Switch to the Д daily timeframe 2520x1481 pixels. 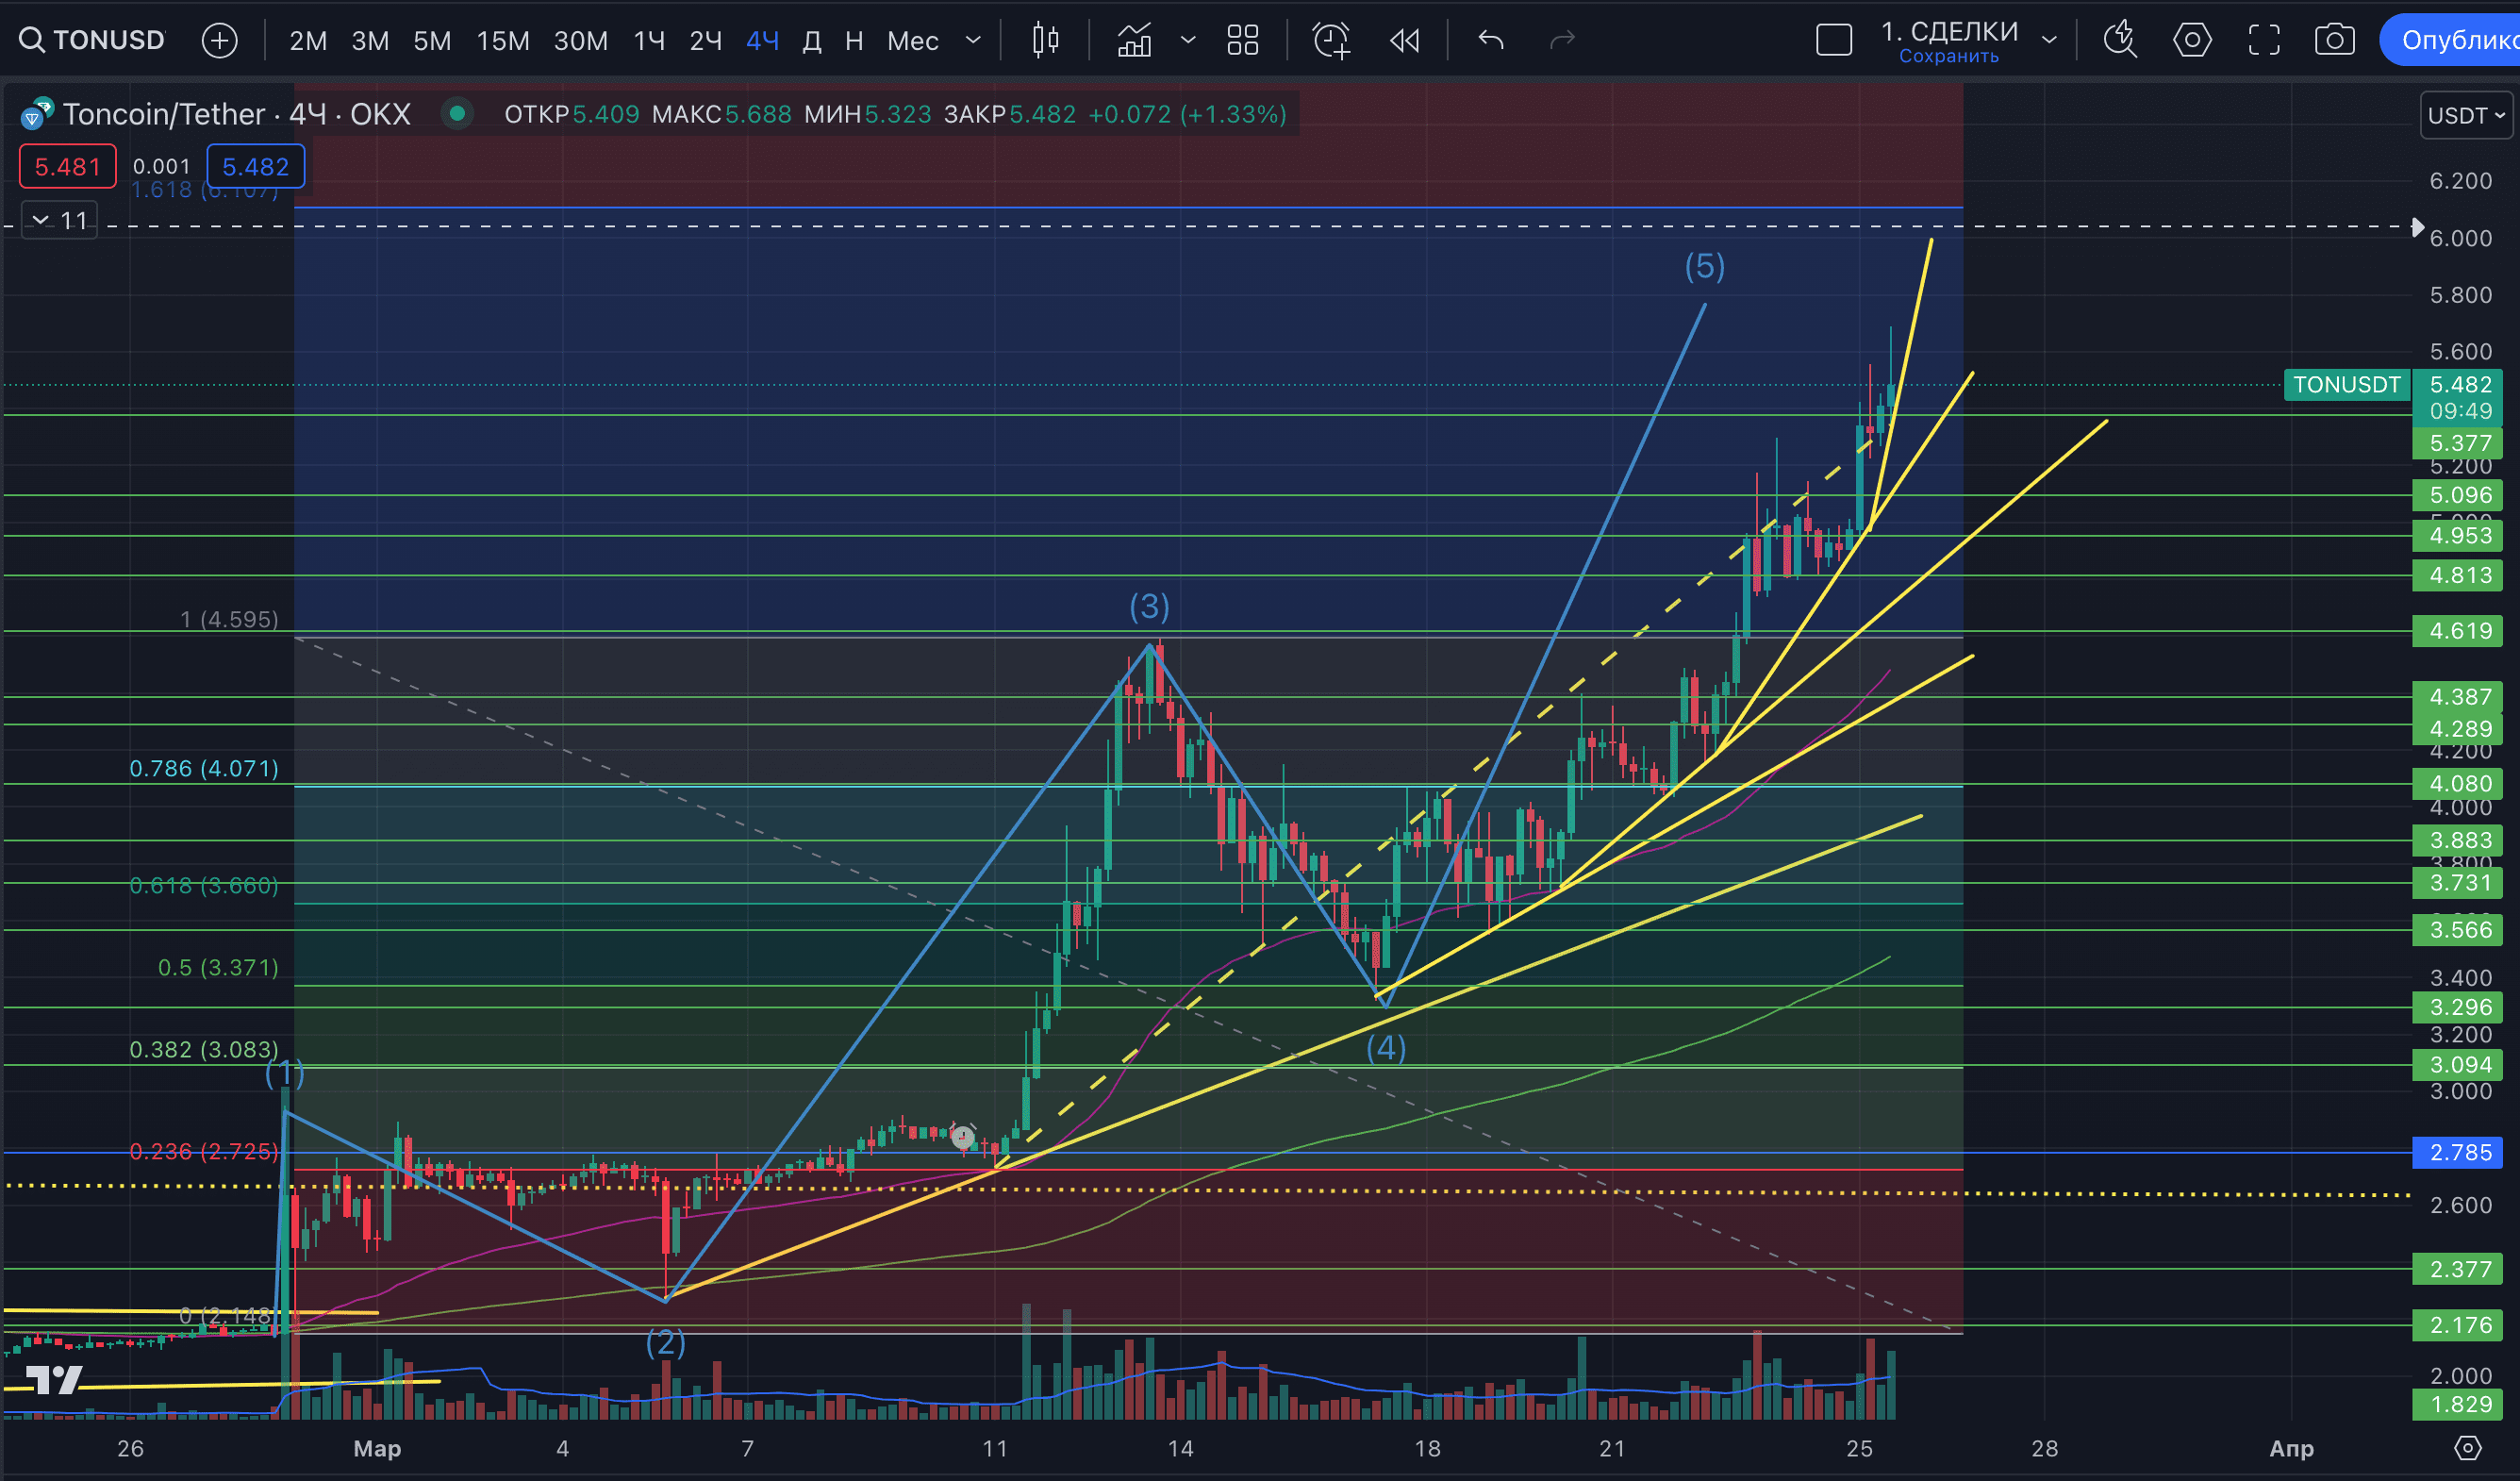pos(812,40)
